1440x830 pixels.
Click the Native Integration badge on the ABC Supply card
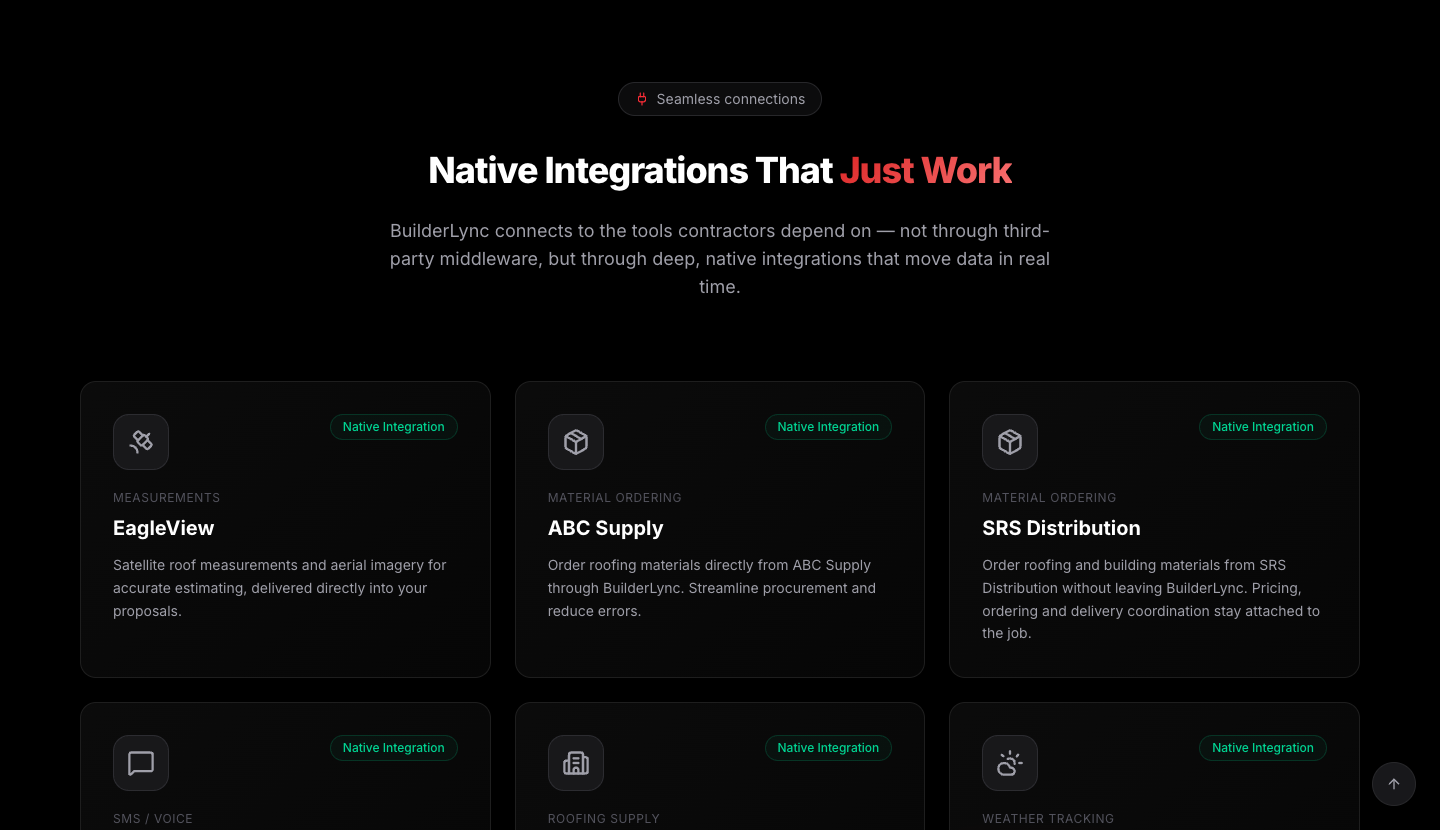coord(828,427)
